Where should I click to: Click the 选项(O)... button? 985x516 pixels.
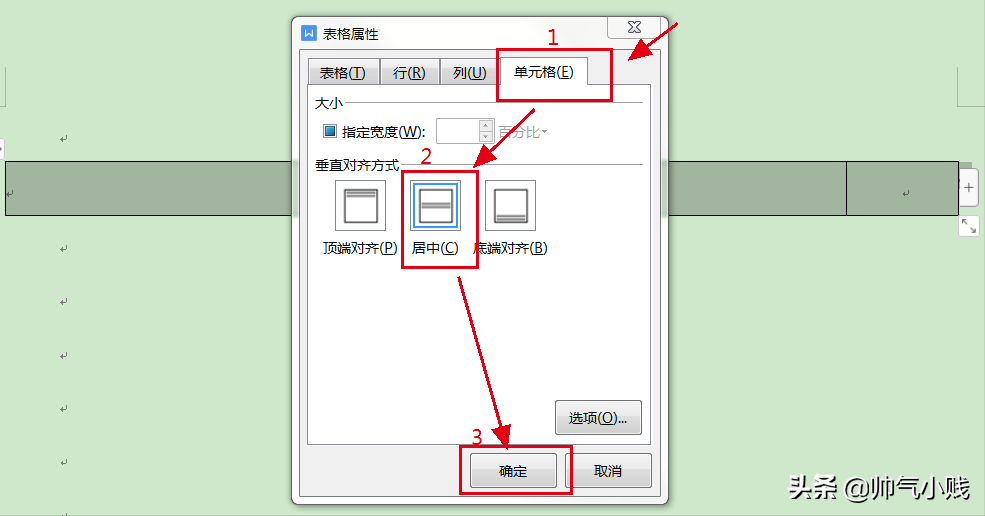598,418
